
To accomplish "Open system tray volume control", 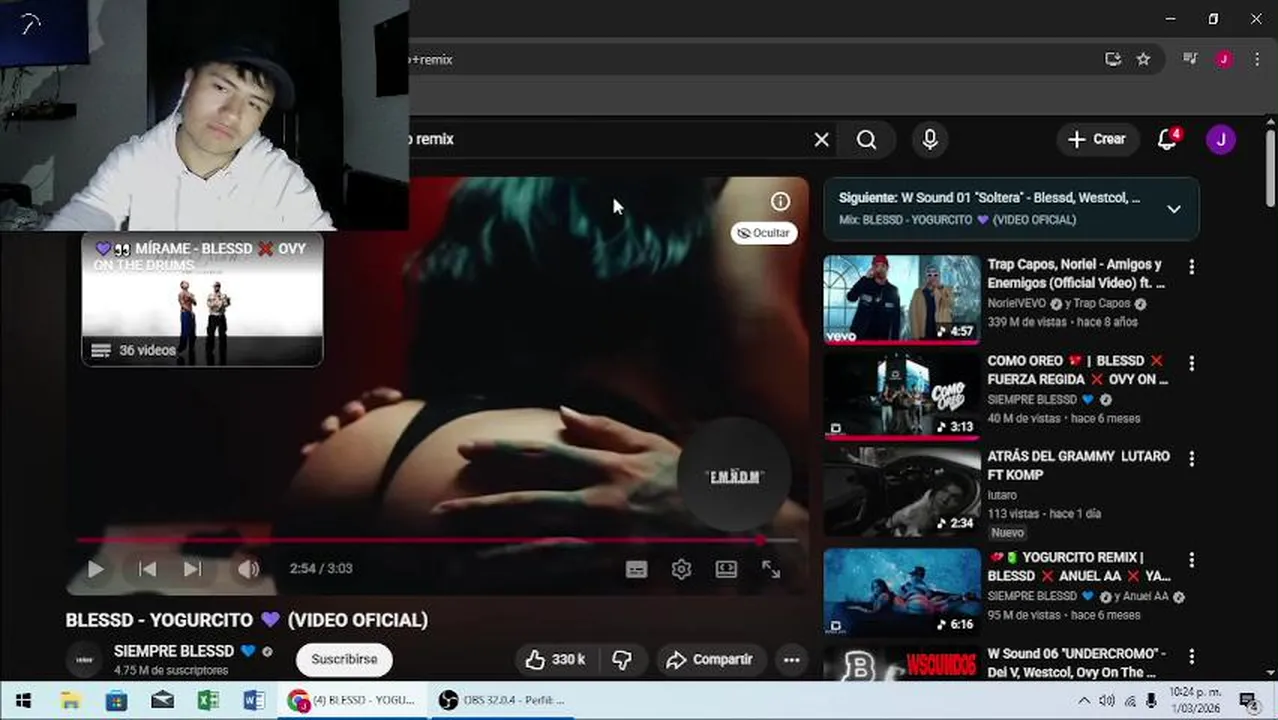I will click(x=1107, y=701).
